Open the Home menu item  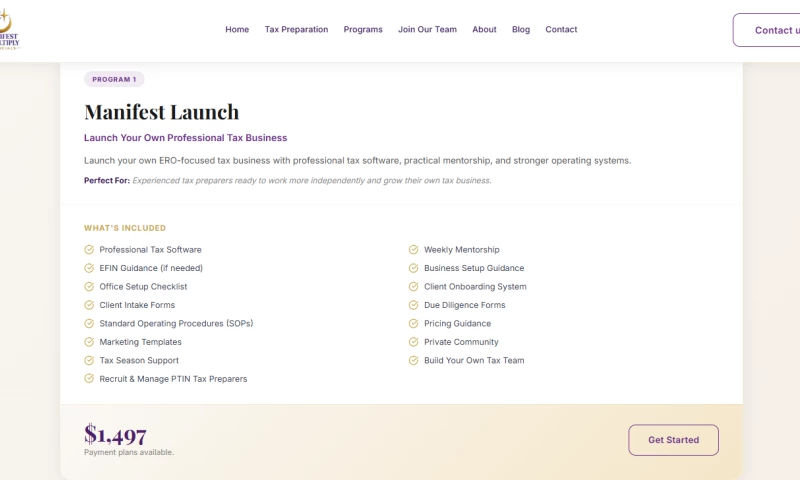237,30
